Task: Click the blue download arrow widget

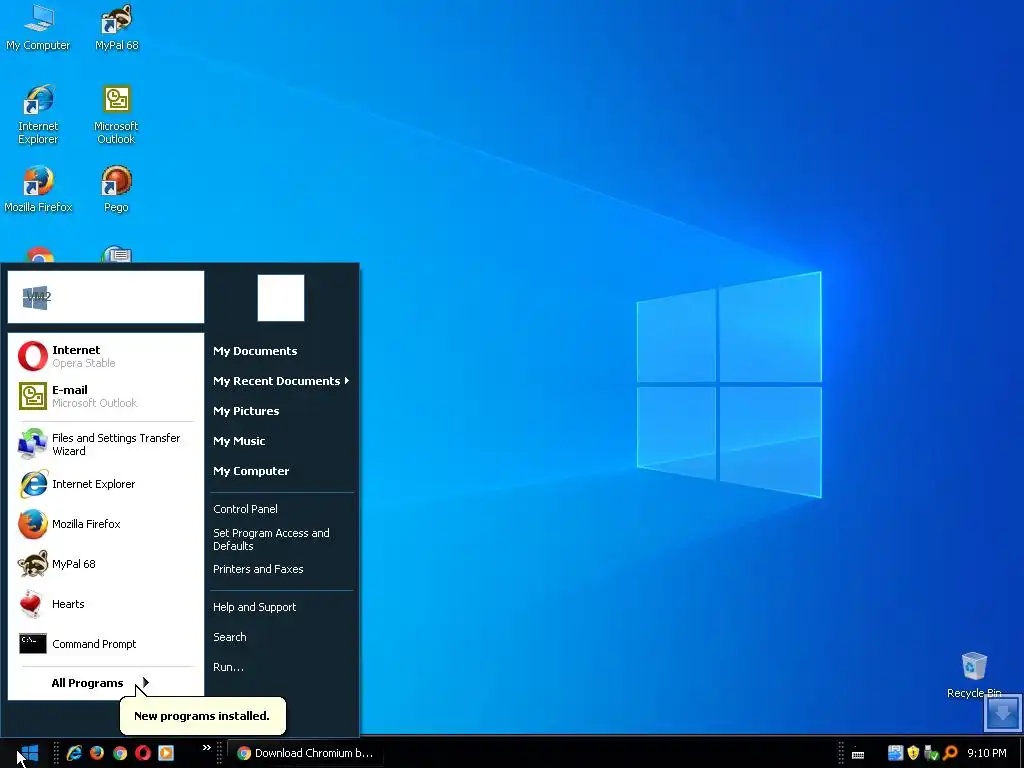Action: (x=1002, y=712)
